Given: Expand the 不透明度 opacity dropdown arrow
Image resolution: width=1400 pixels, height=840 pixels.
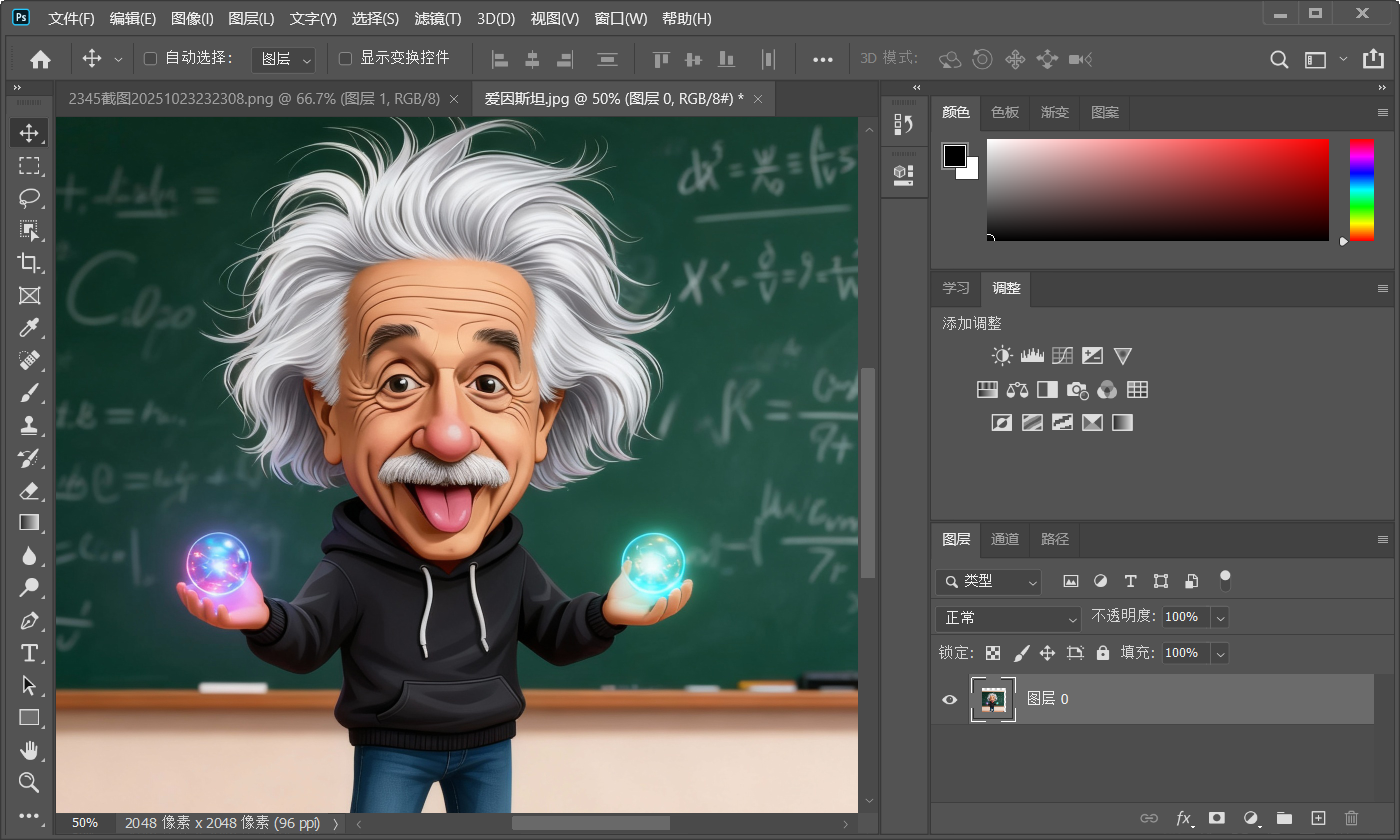Looking at the screenshot, I should [1220, 618].
